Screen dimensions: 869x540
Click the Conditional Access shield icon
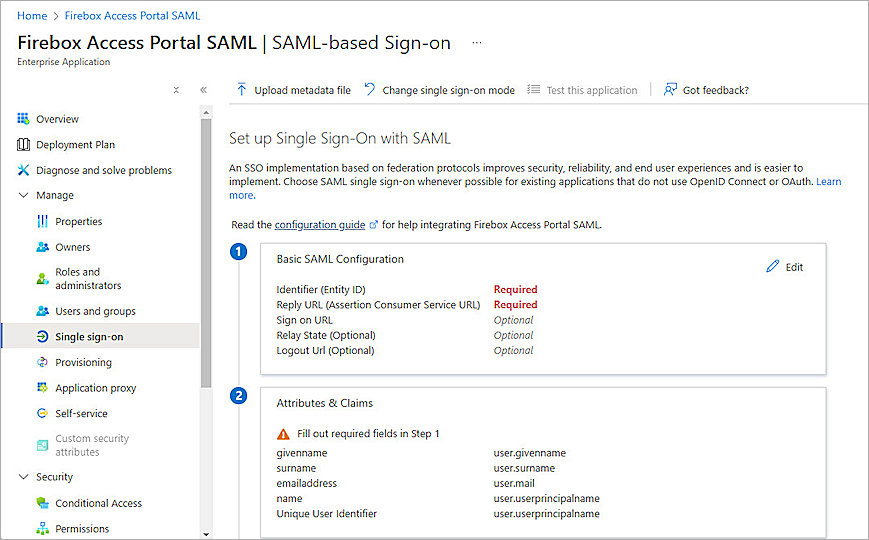click(42, 503)
